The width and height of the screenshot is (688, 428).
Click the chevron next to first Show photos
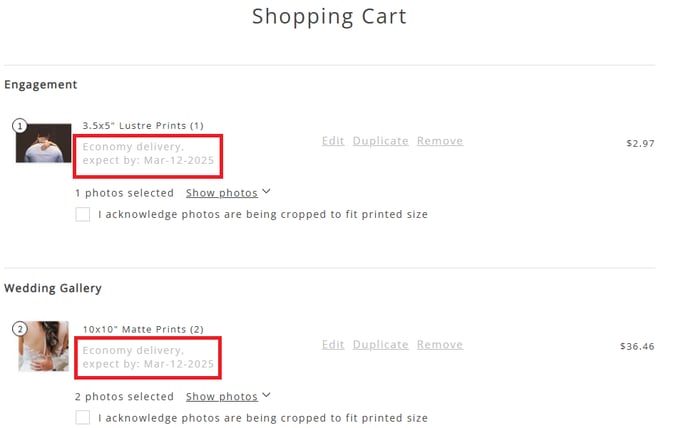pyautogui.click(x=266, y=192)
